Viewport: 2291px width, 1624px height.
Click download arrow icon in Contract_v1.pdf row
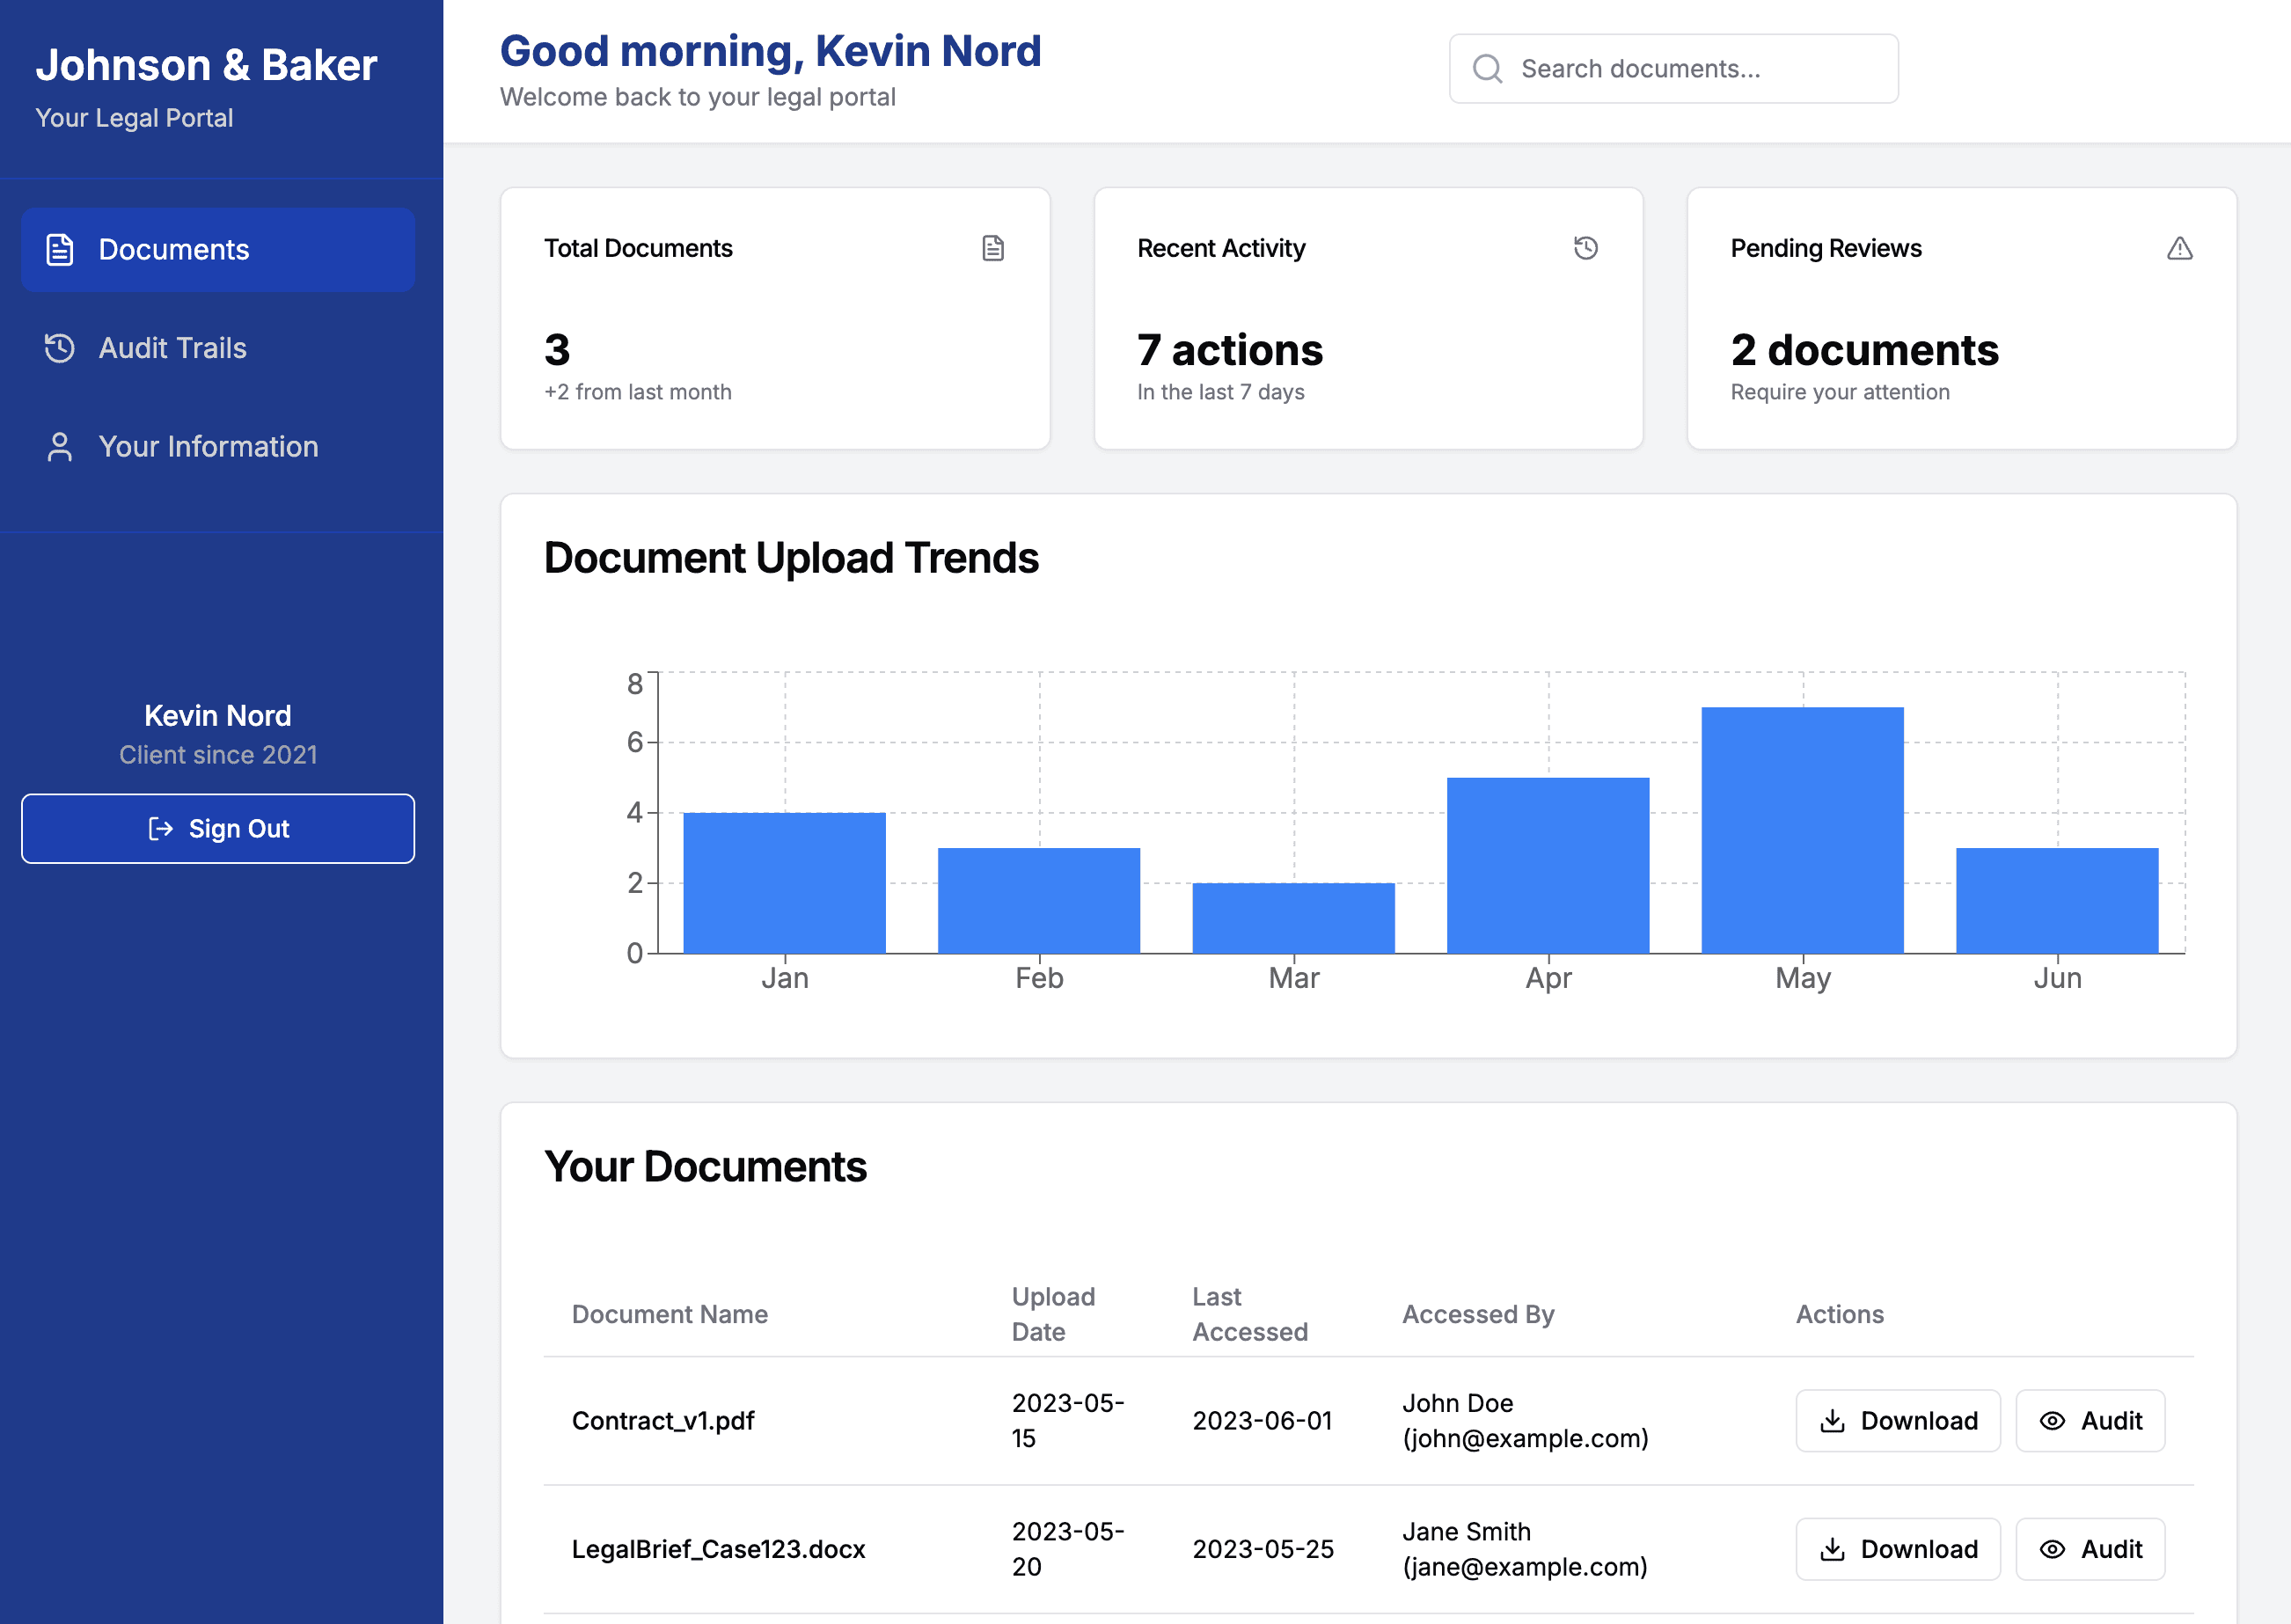coord(1832,1421)
